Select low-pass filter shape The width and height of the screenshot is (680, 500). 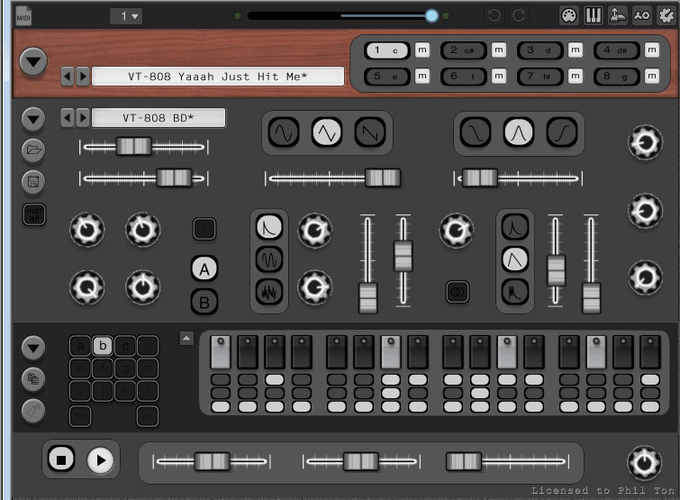[475, 133]
